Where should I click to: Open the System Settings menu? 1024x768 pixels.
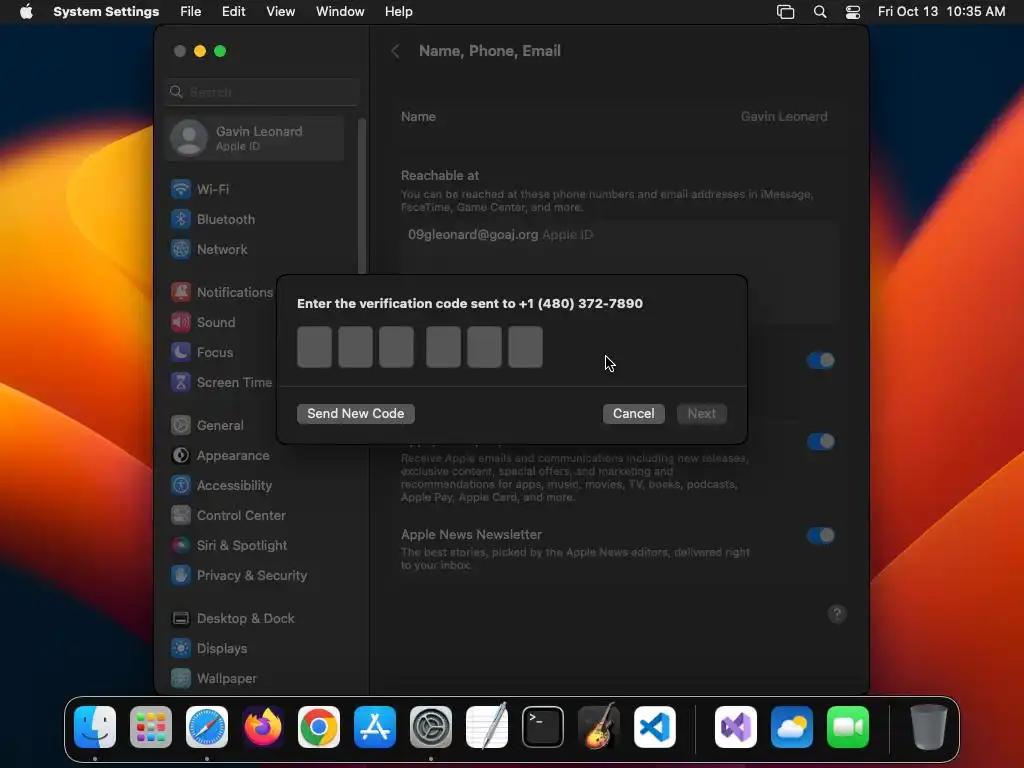coord(106,12)
